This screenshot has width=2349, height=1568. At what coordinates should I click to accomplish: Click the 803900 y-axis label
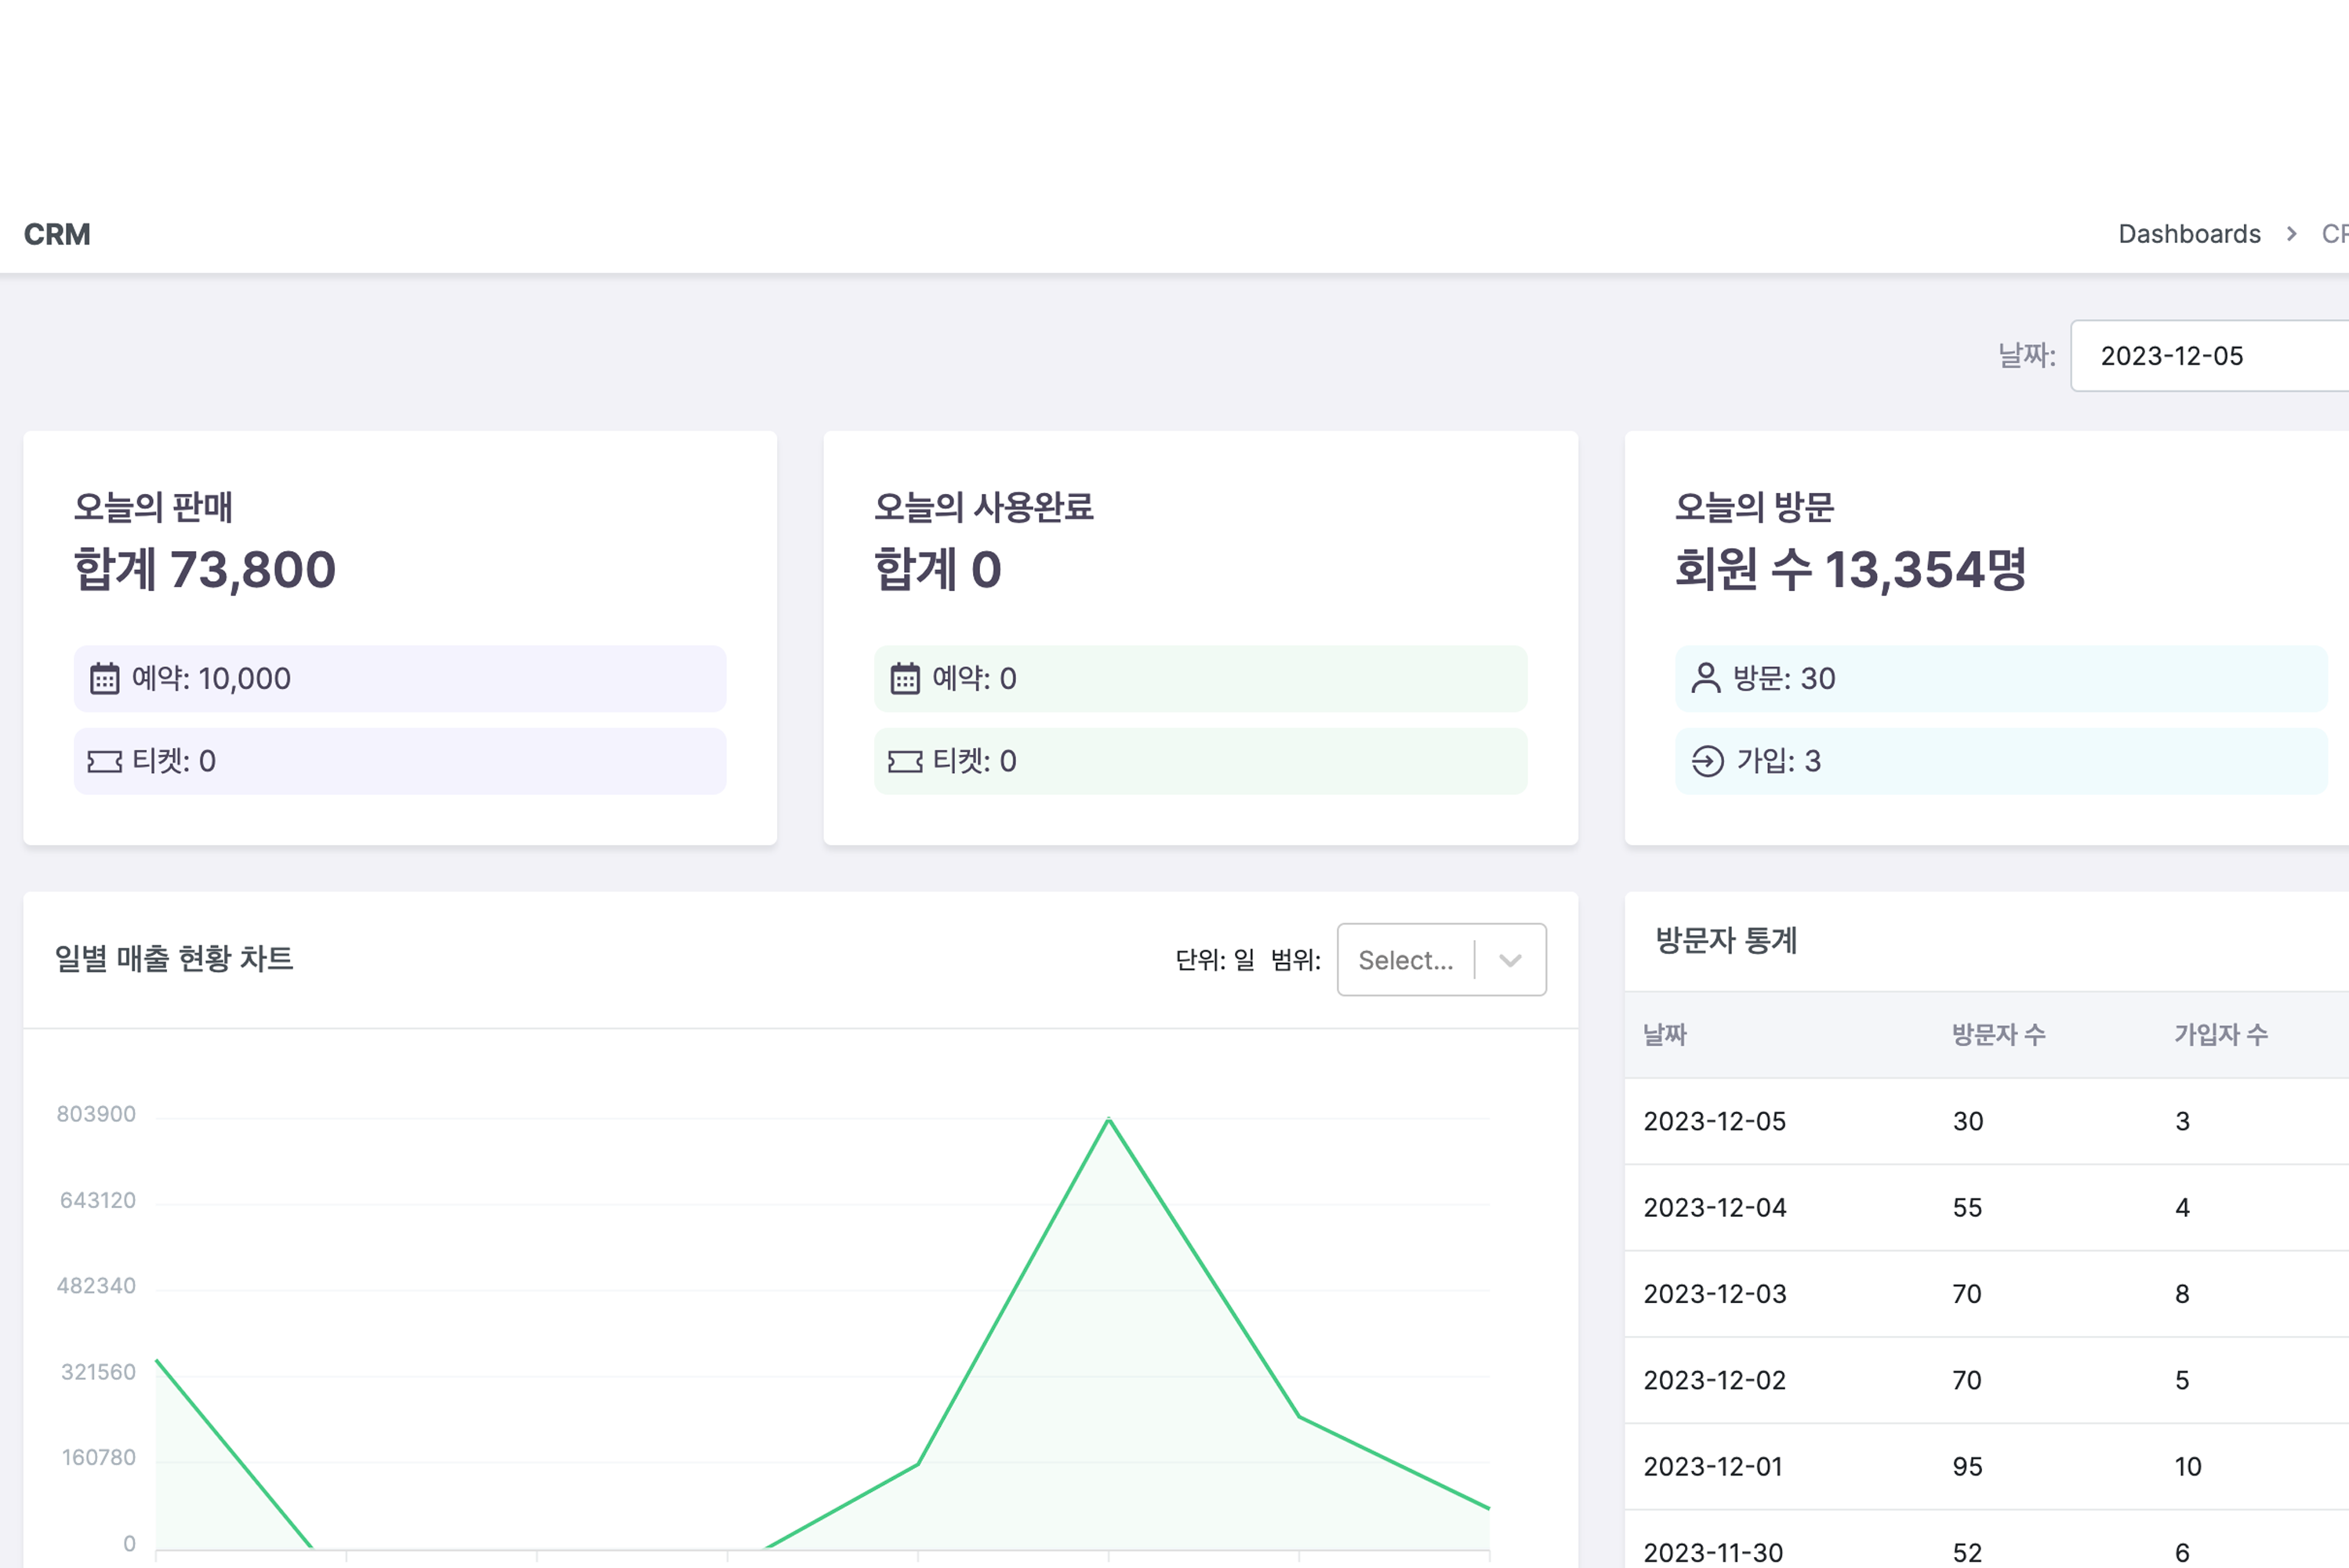coord(96,1114)
